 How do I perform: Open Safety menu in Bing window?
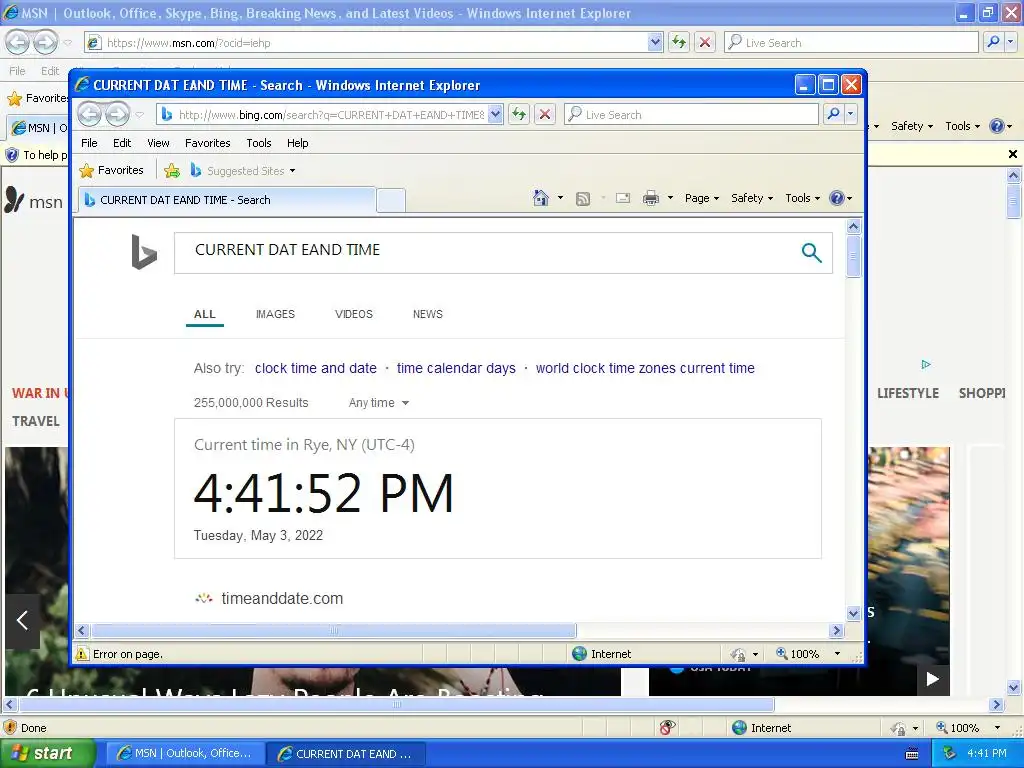click(x=752, y=198)
